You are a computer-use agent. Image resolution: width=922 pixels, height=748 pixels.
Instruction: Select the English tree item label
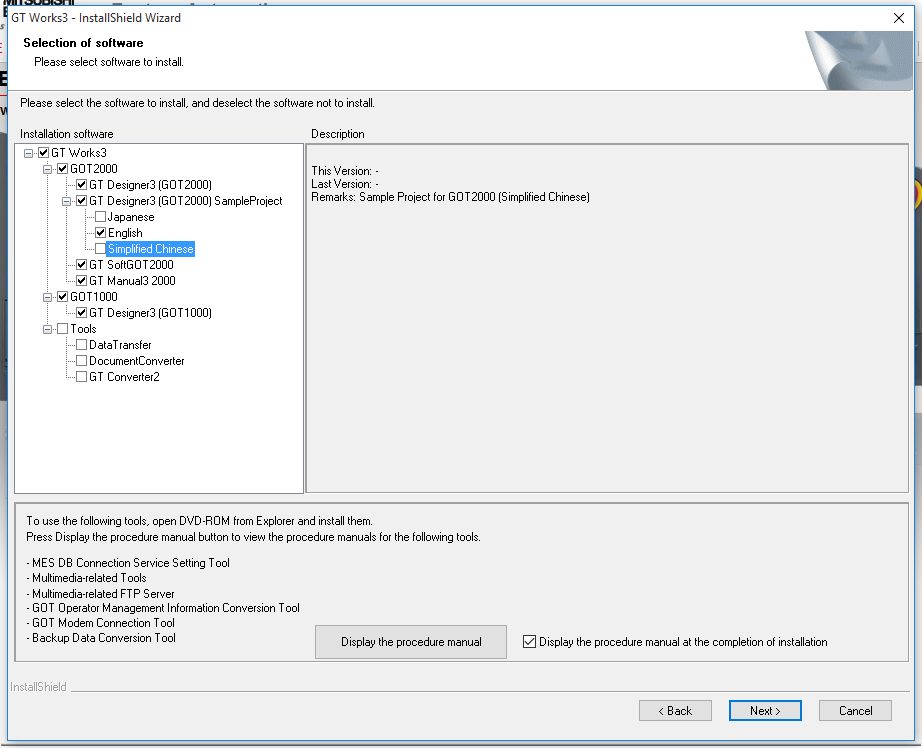click(125, 233)
